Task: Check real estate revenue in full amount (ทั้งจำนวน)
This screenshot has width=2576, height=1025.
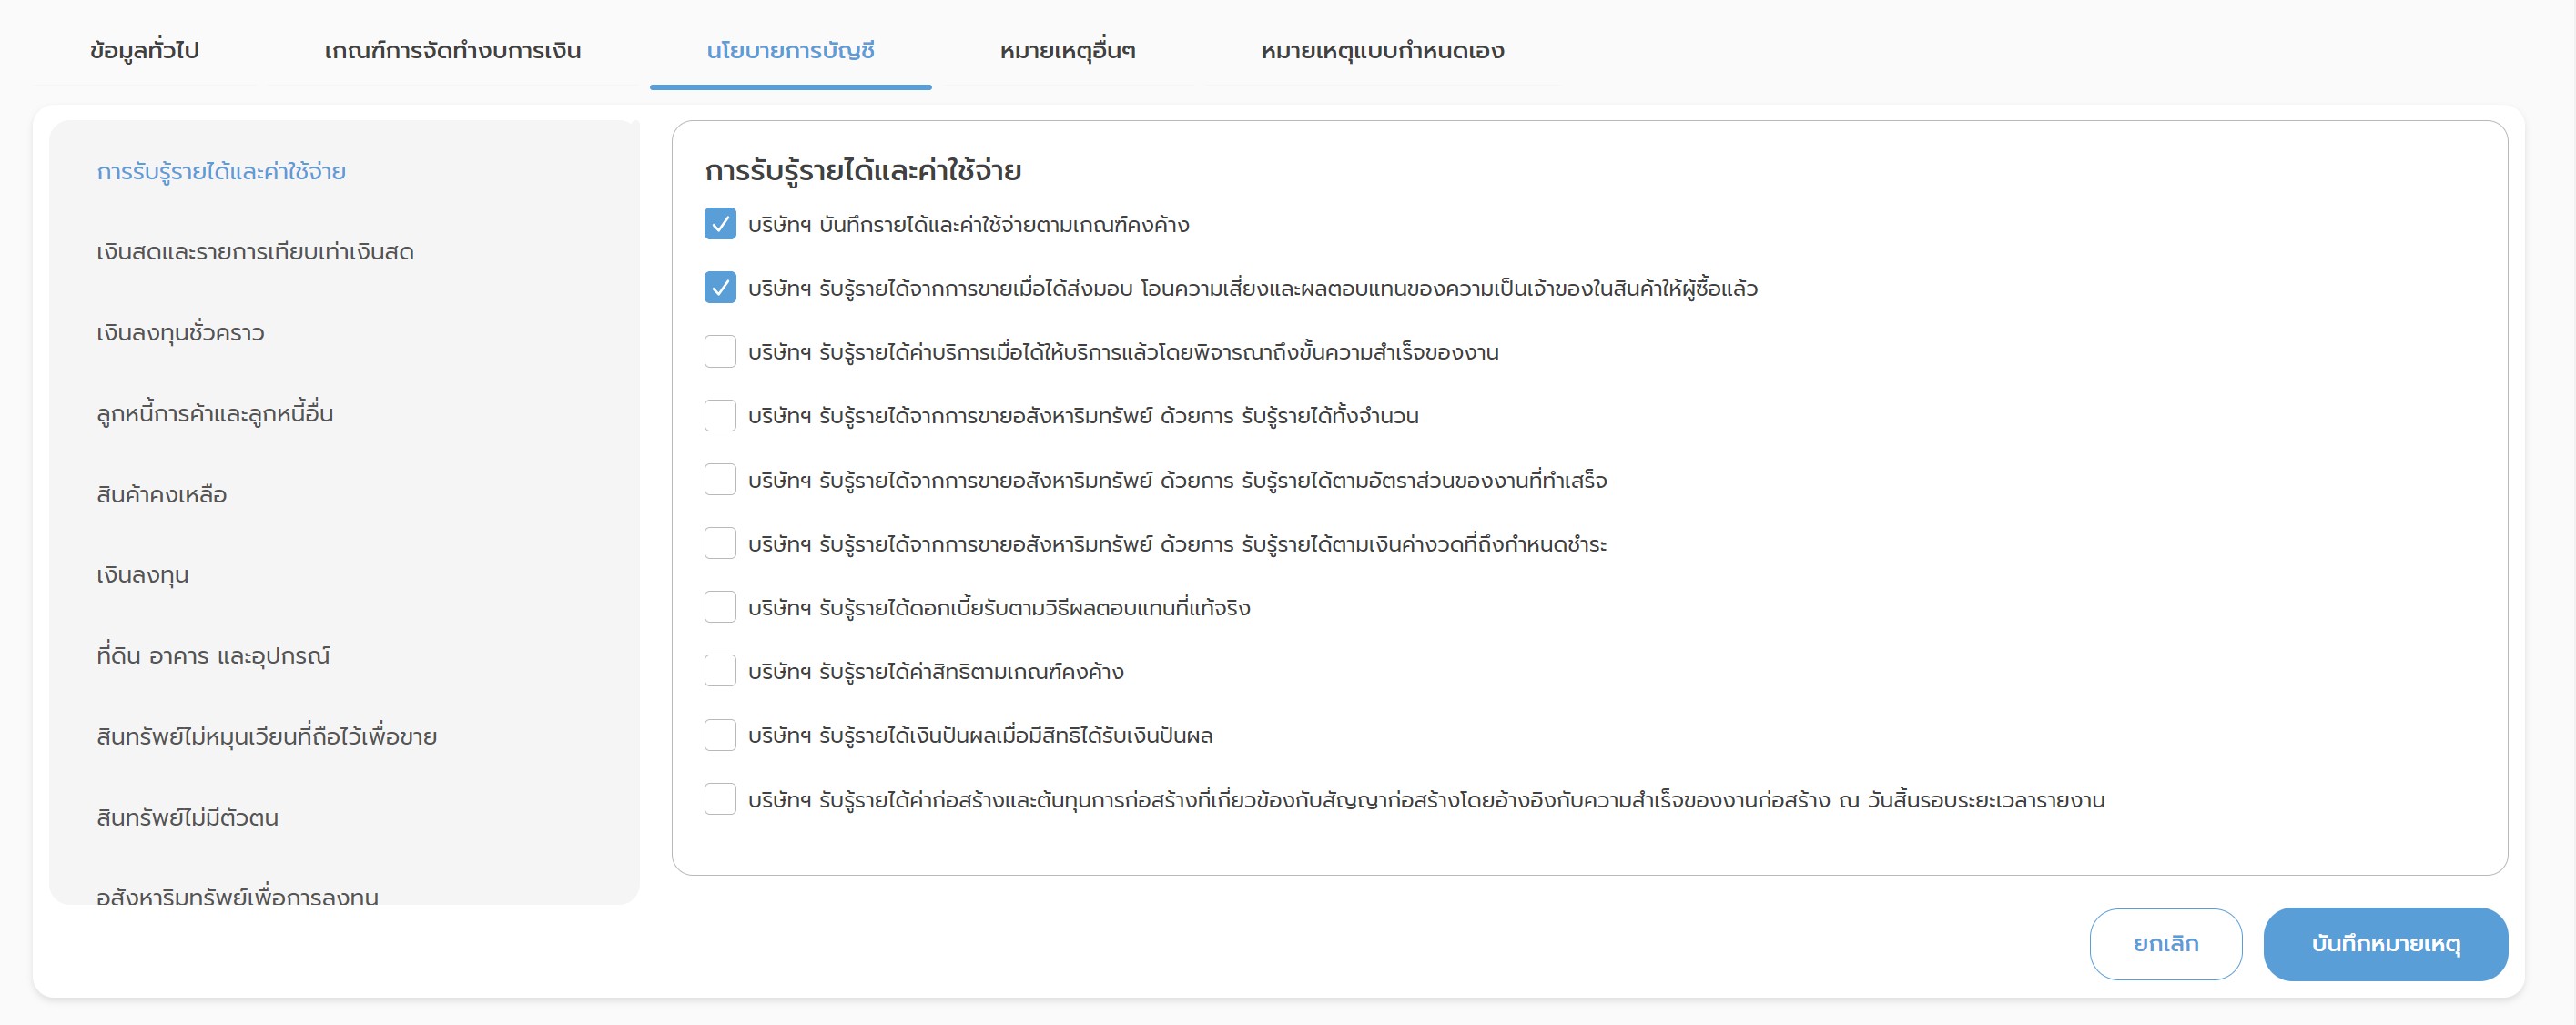Action: 720,416
